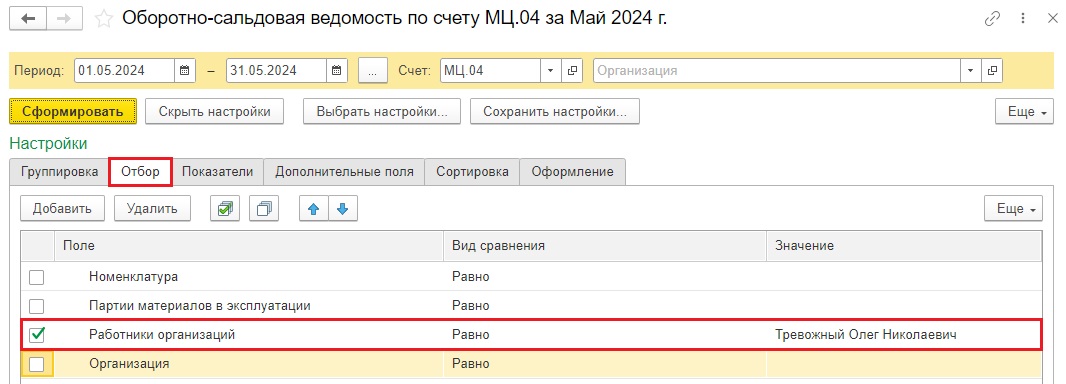Check all filter rows icon

tap(224, 209)
